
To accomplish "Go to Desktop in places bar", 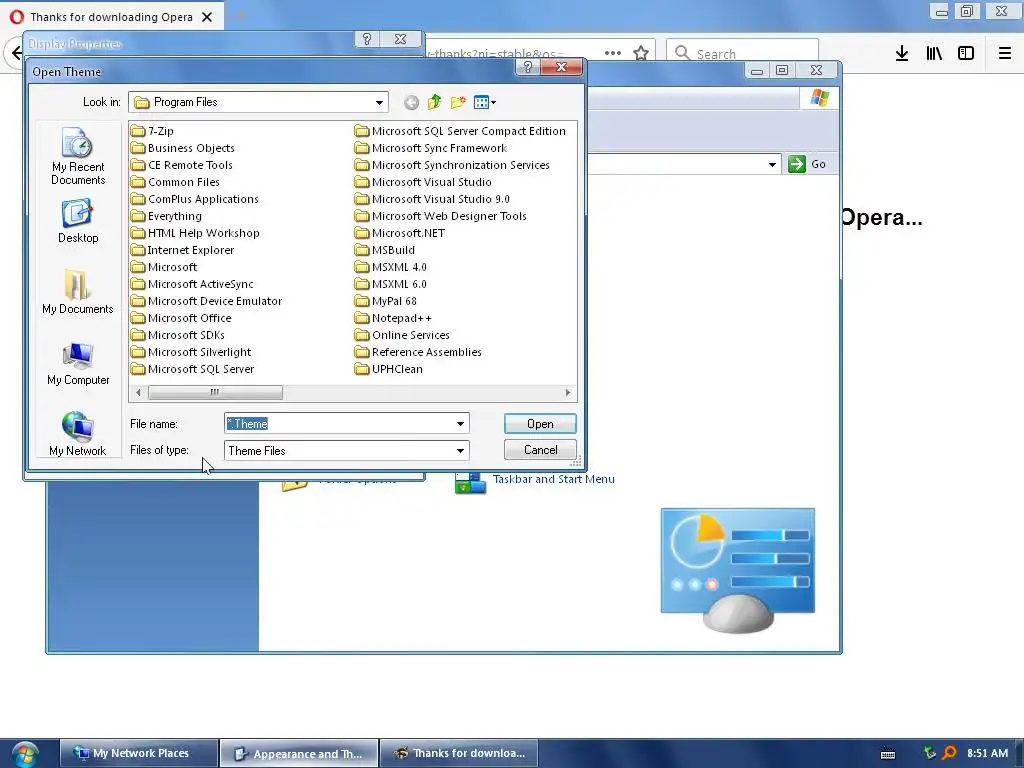I will click(x=78, y=222).
